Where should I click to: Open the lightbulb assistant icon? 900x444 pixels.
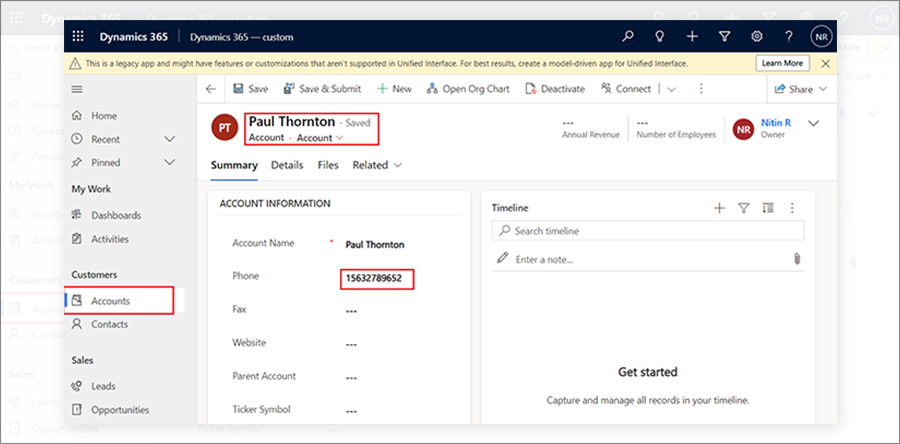click(x=660, y=36)
